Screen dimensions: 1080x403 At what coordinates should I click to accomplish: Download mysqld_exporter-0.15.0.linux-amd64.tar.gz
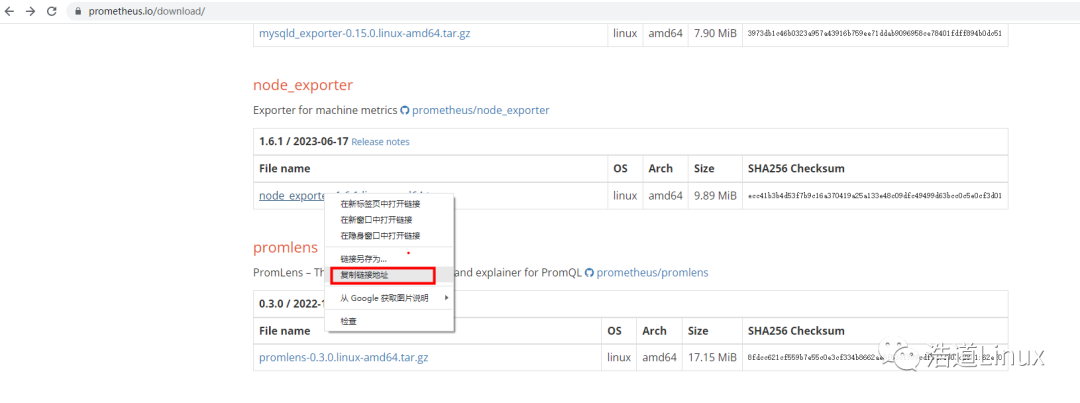364,33
